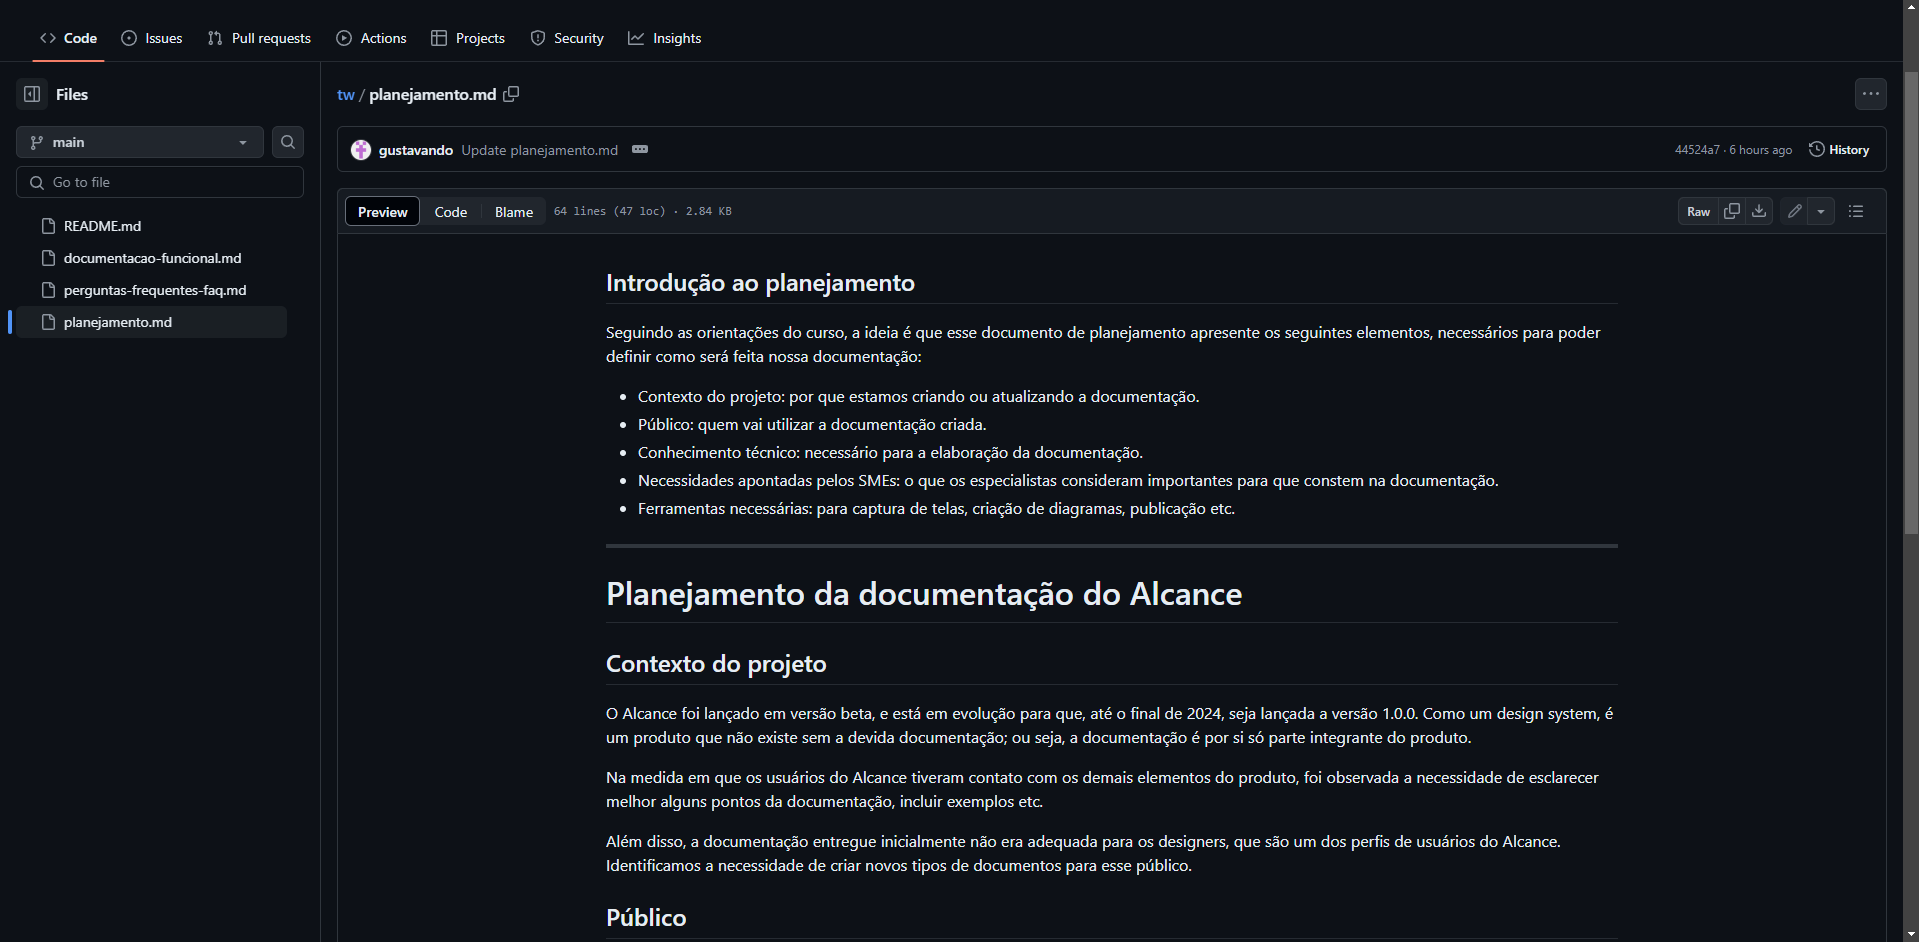Viewport: 1919px width, 942px height.
Task: Click heading Contexto do projeto
Action: click(x=716, y=664)
